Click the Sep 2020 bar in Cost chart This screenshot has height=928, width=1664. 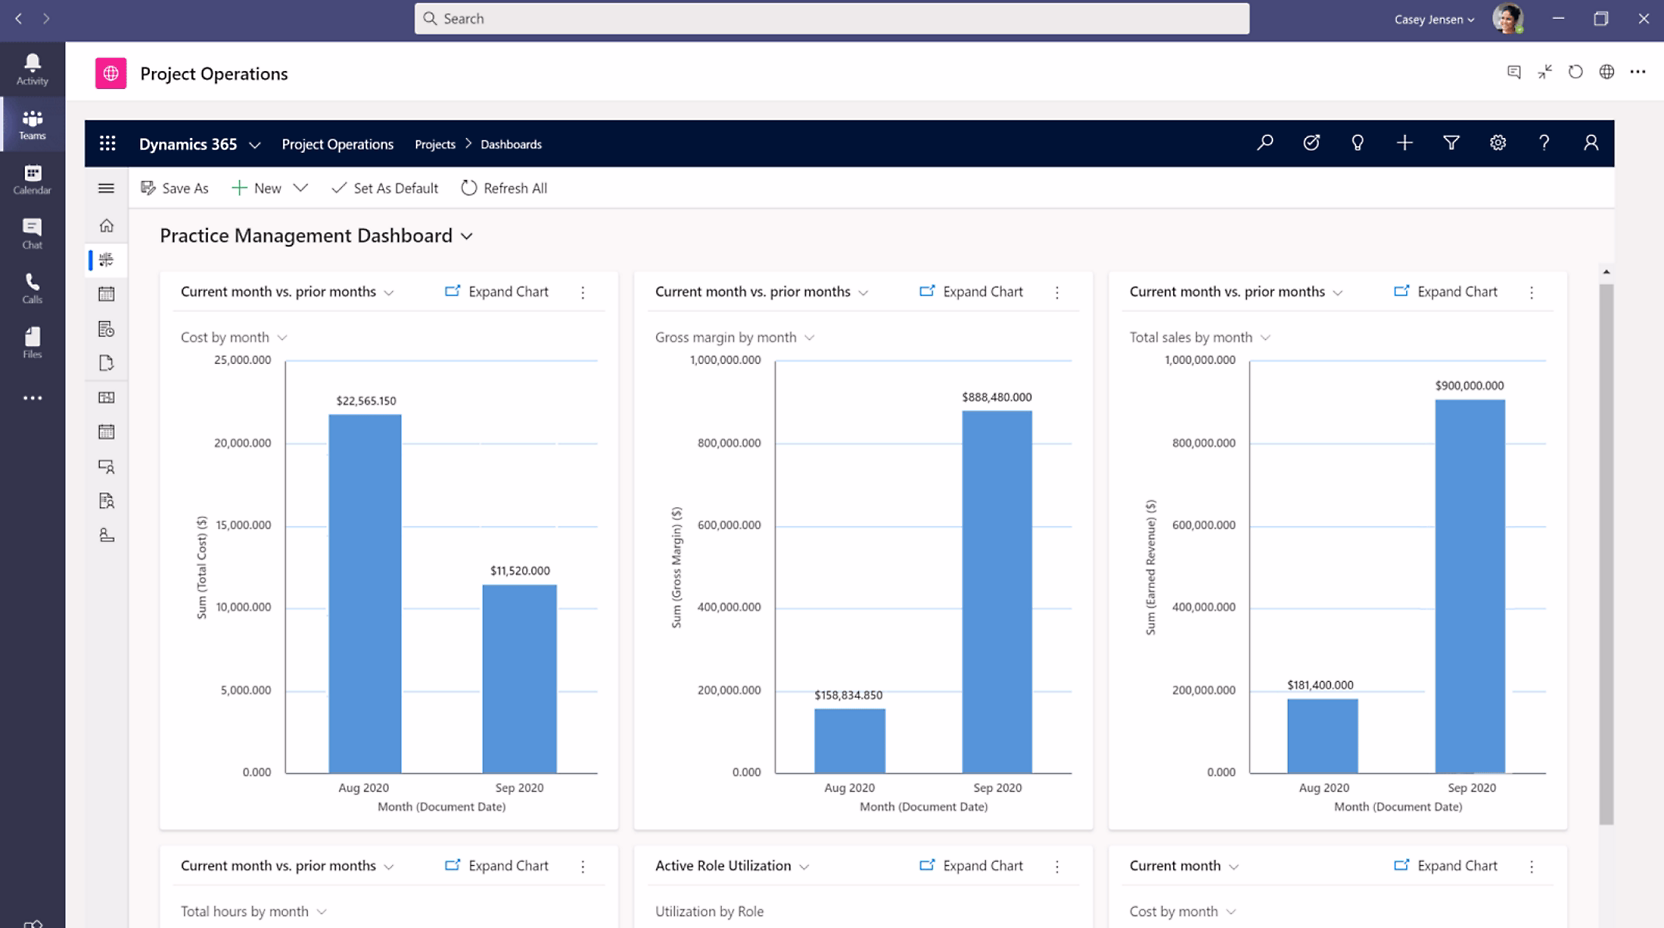[x=519, y=678]
